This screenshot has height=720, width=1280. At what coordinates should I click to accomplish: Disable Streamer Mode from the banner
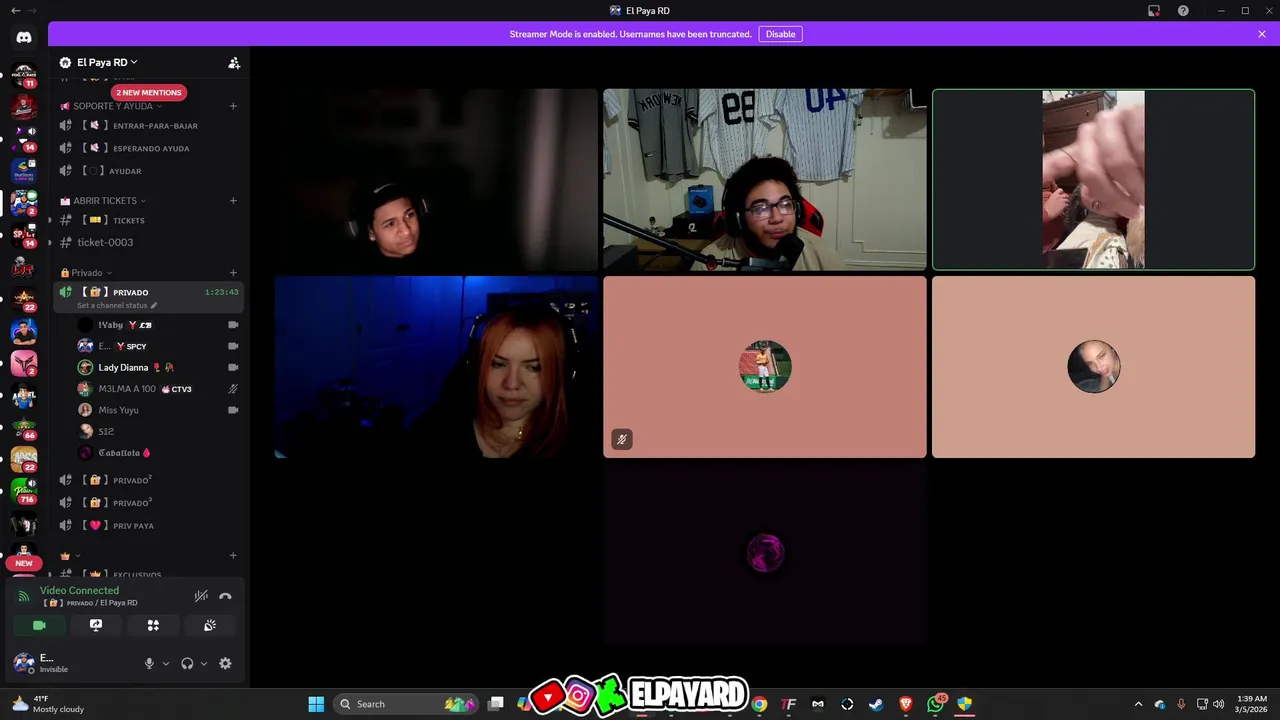780,34
